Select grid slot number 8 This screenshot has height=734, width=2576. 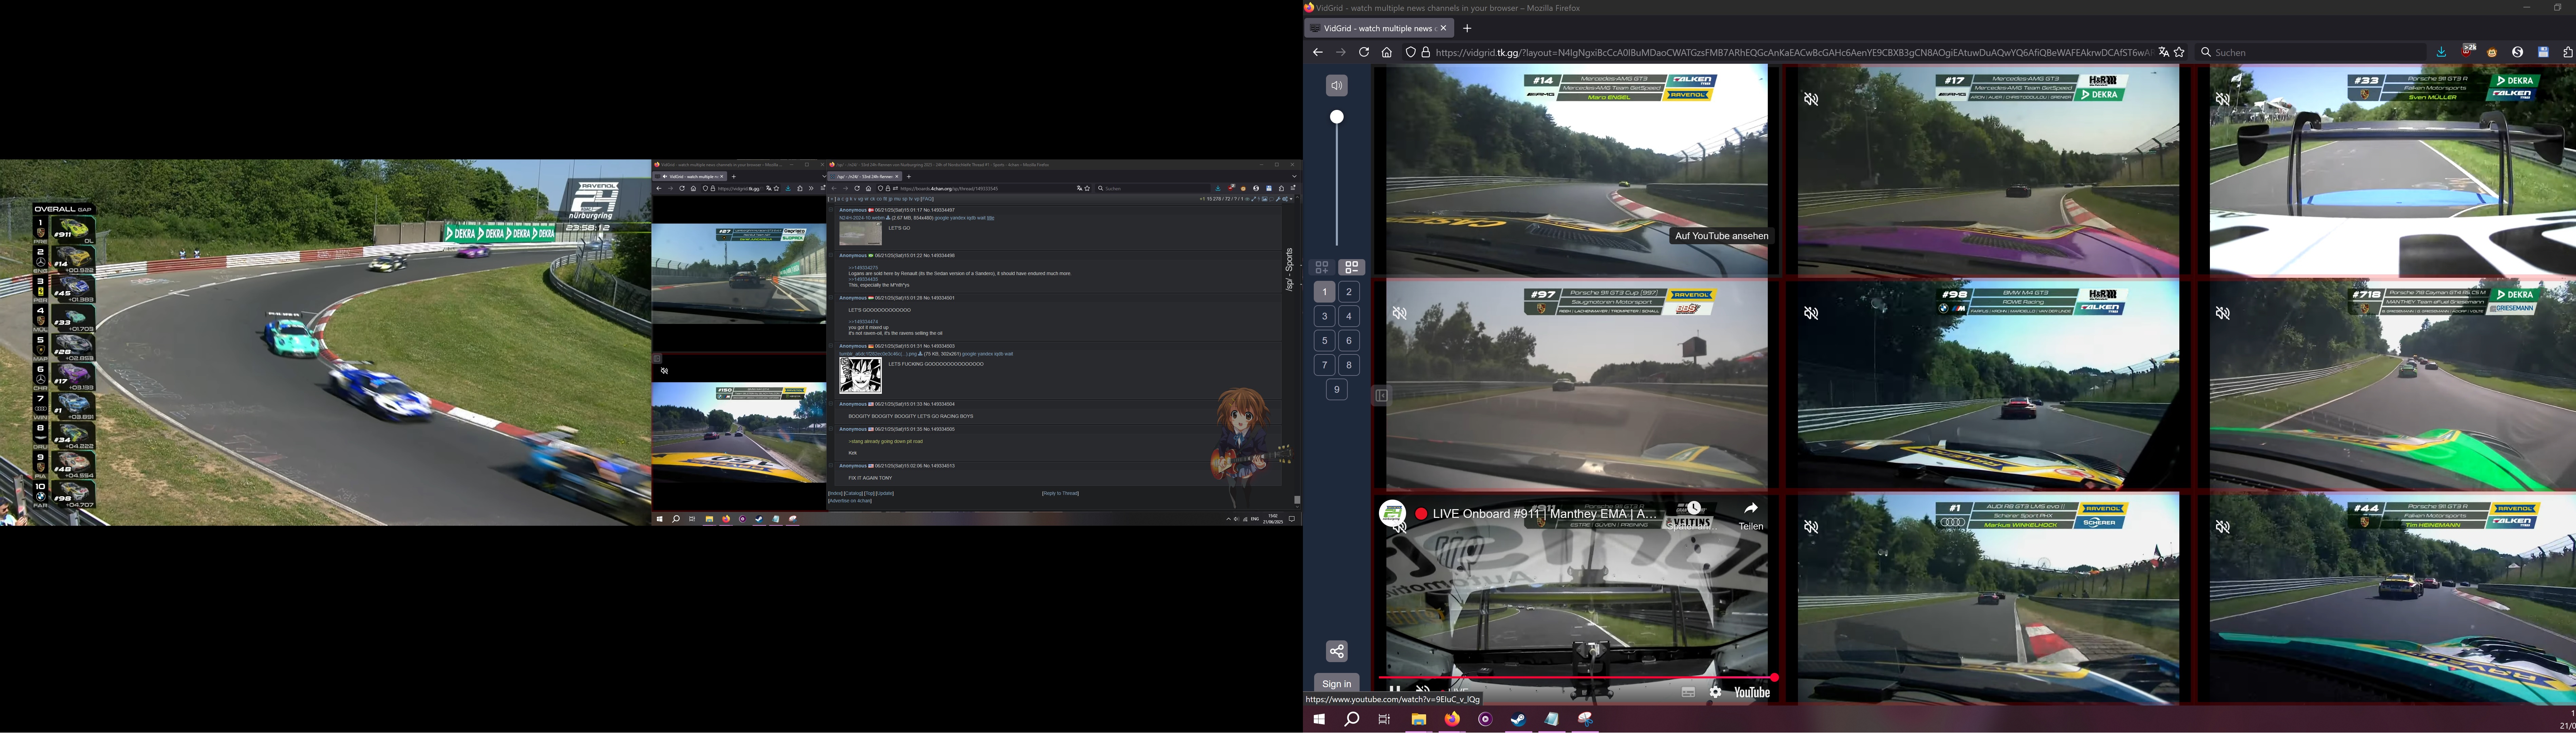coord(1349,365)
